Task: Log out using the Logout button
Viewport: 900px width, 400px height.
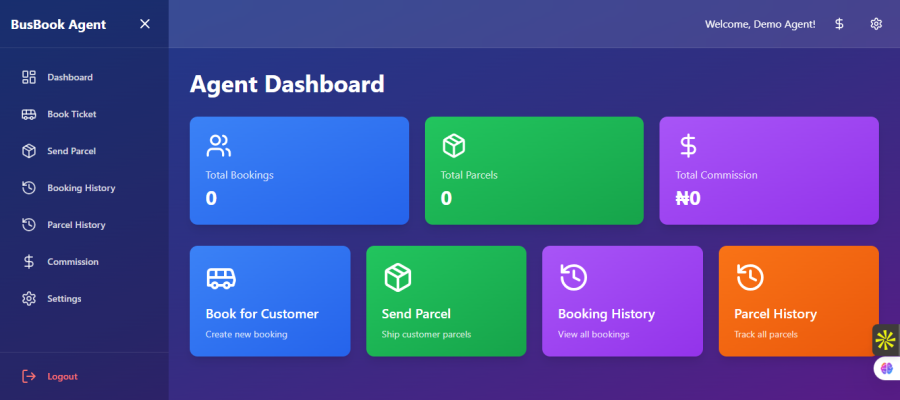Action: (x=61, y=377)
